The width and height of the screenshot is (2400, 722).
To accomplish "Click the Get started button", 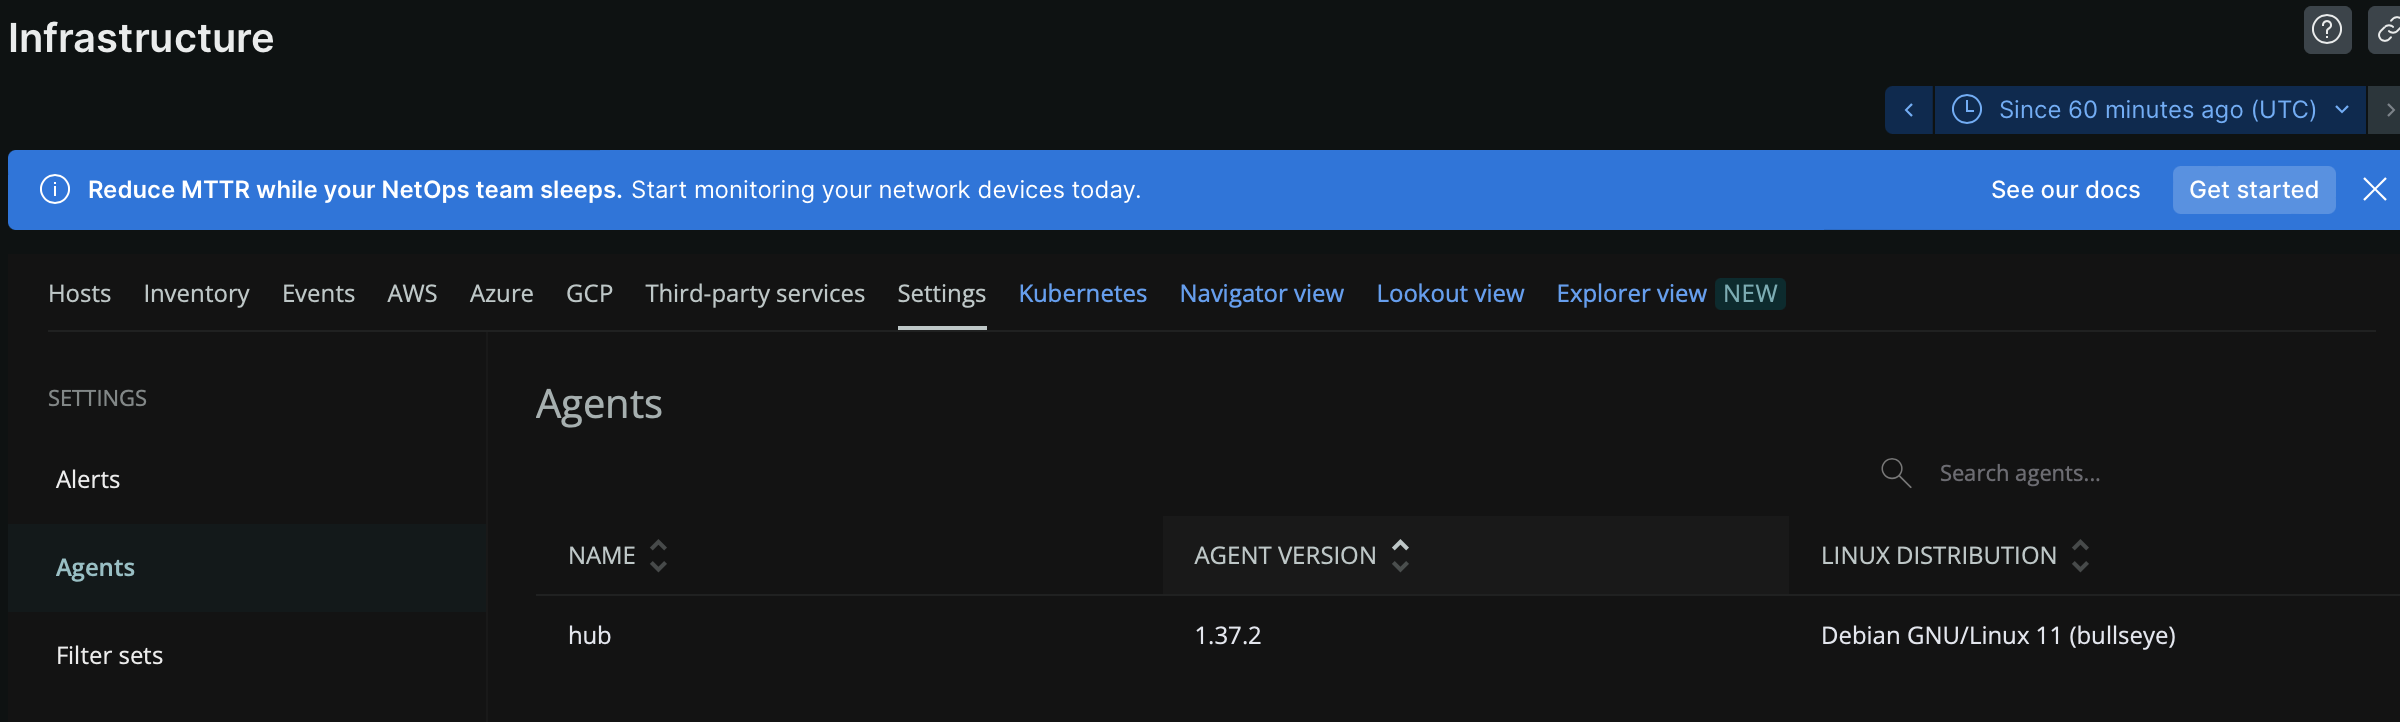I will 2254,190.
